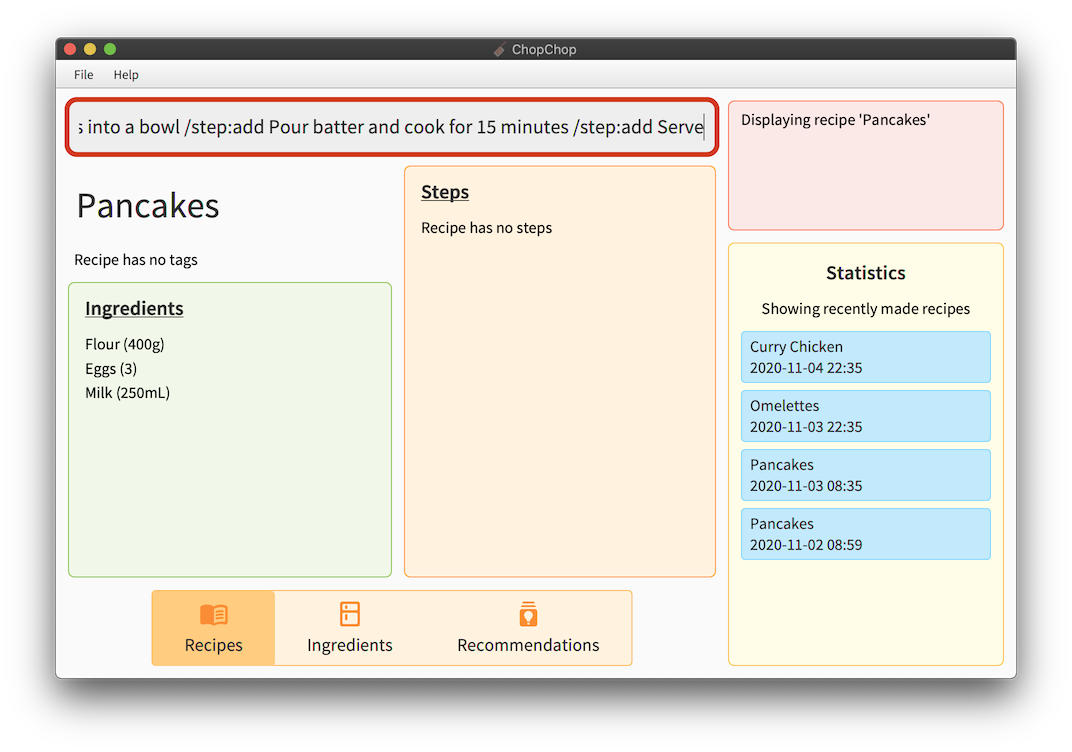Switch to the Ingredients tab label
1072x752 pixels.
(x=349, y=645)
